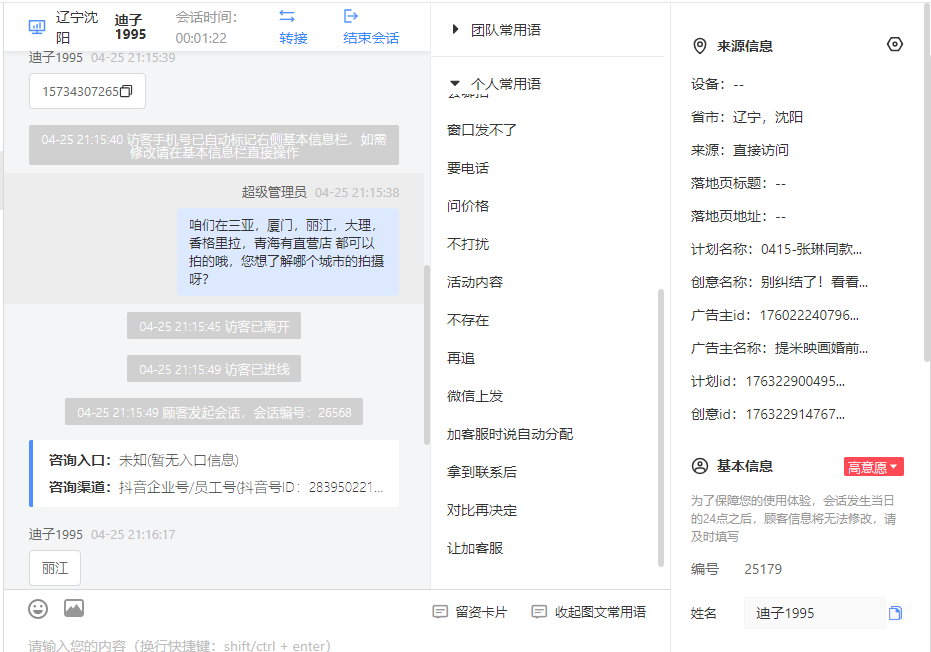This screenshot has width=931, height=652.
Task: Copy phone number 15734307265 via copy icon
Action: click(126, 91)
